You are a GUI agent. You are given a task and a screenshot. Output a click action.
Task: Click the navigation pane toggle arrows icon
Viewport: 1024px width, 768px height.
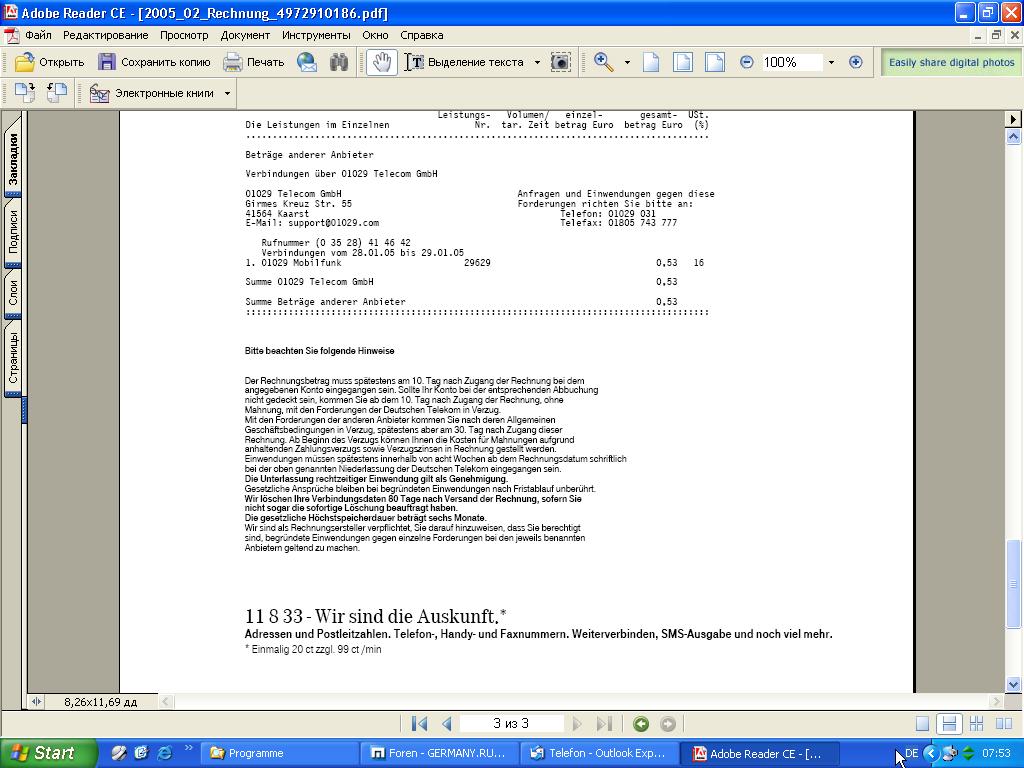[x=36, y=702]
